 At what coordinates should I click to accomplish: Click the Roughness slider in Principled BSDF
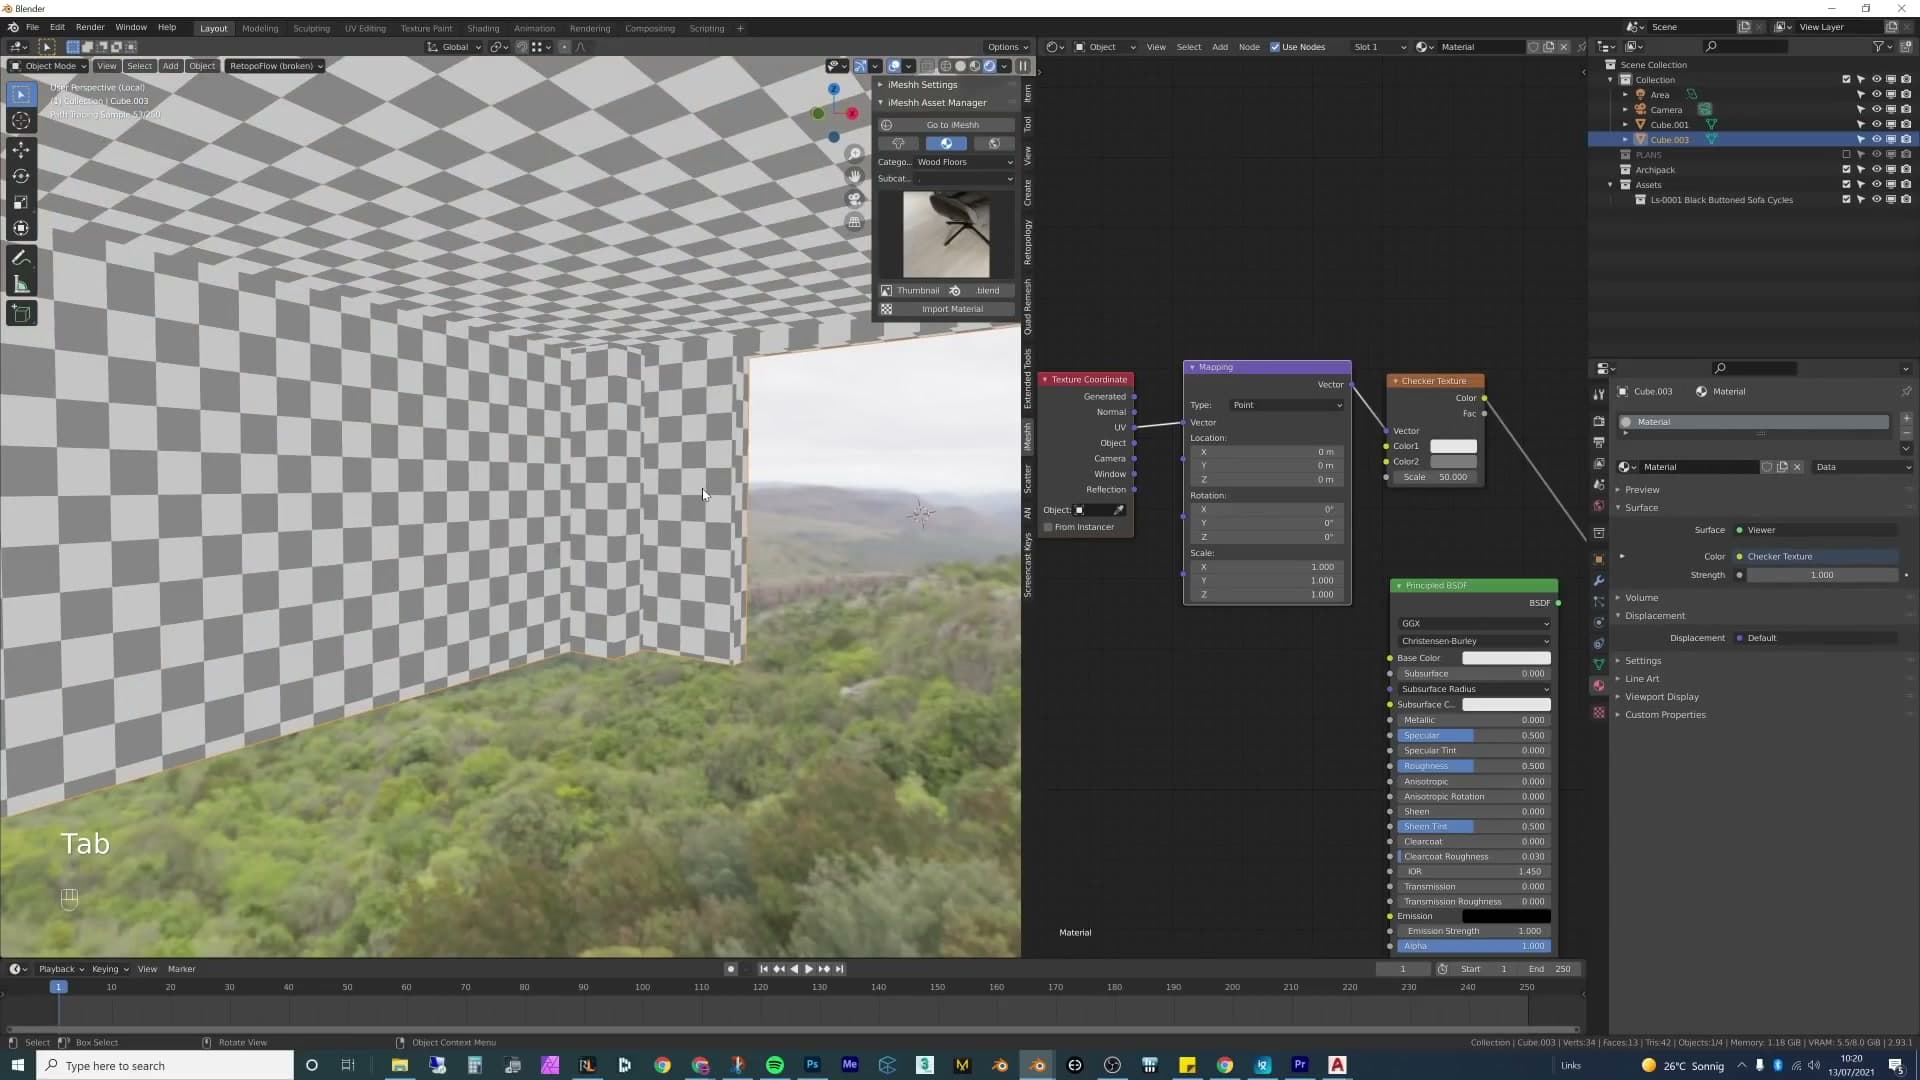click(x=1474, y=766)
